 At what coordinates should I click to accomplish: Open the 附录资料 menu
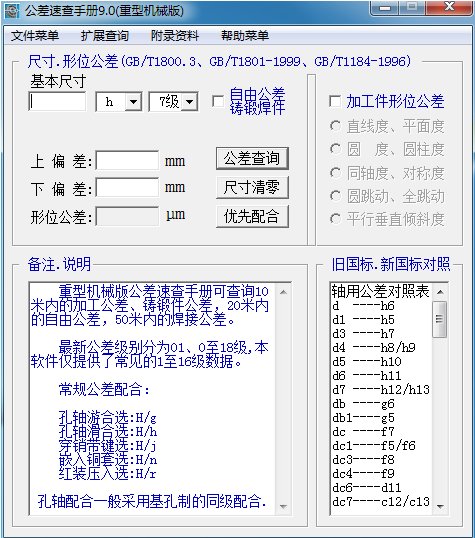pos(175,35)
